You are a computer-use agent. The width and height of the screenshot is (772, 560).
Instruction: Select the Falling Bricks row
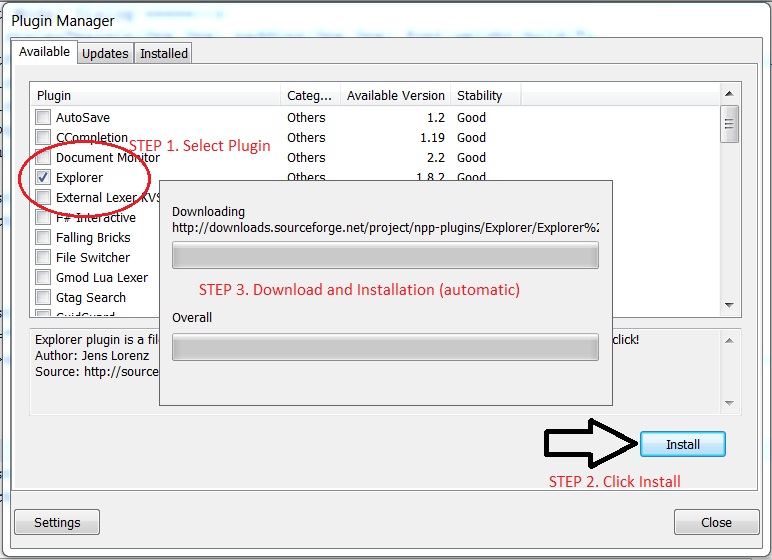(x=93, y=237)
